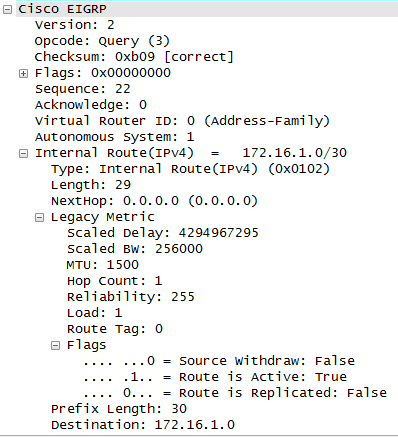Collapse the inner Flags subtree
The image size is (398, 437).
pos(55,346)
